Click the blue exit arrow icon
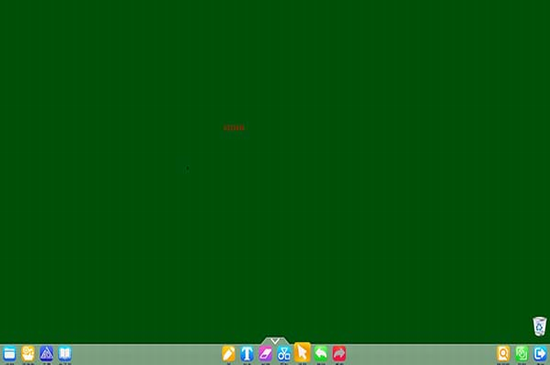Viewport: 550px width, 365px height. (x=540, y=353)
